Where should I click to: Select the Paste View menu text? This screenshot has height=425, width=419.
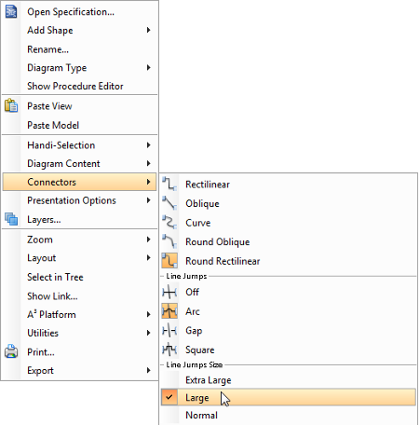pos(50,106)
